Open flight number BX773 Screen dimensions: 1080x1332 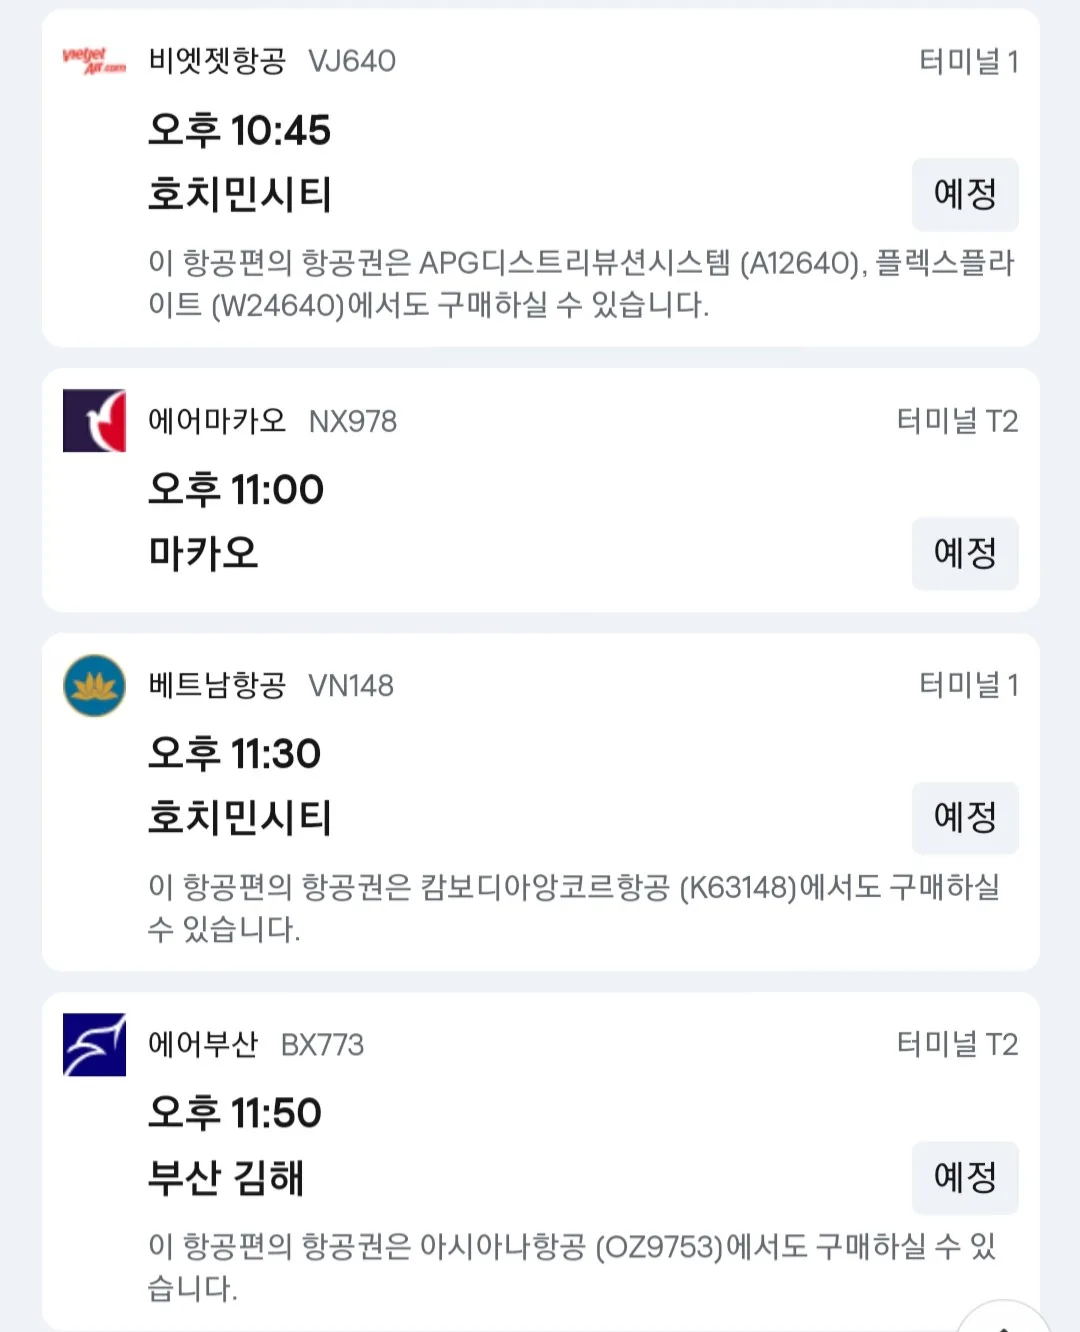coord(322,1045)
